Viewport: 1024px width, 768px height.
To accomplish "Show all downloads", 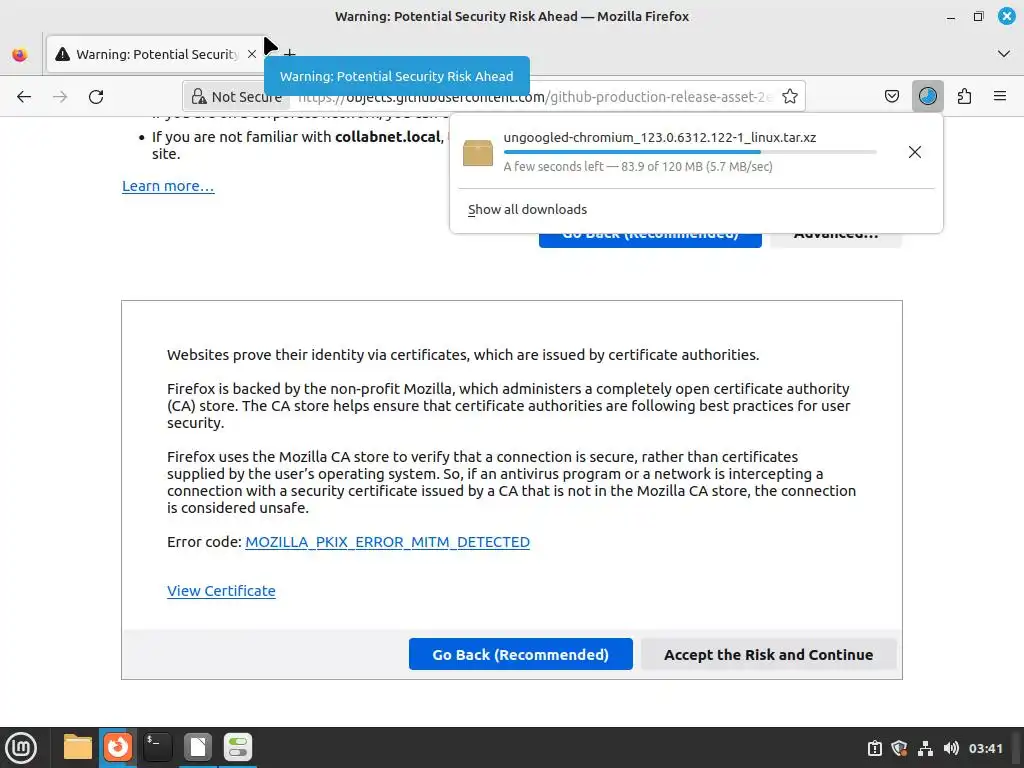I will tap(527, 210).
